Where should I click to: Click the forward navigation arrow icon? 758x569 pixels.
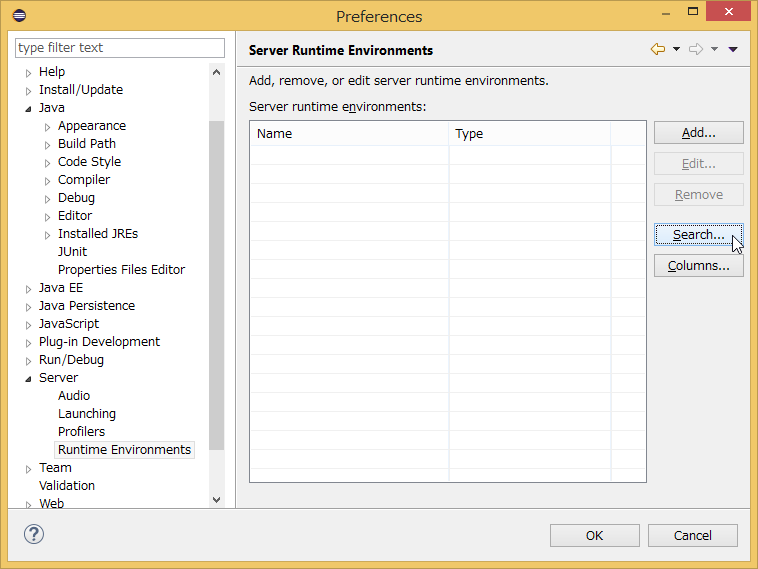point(696,49)
